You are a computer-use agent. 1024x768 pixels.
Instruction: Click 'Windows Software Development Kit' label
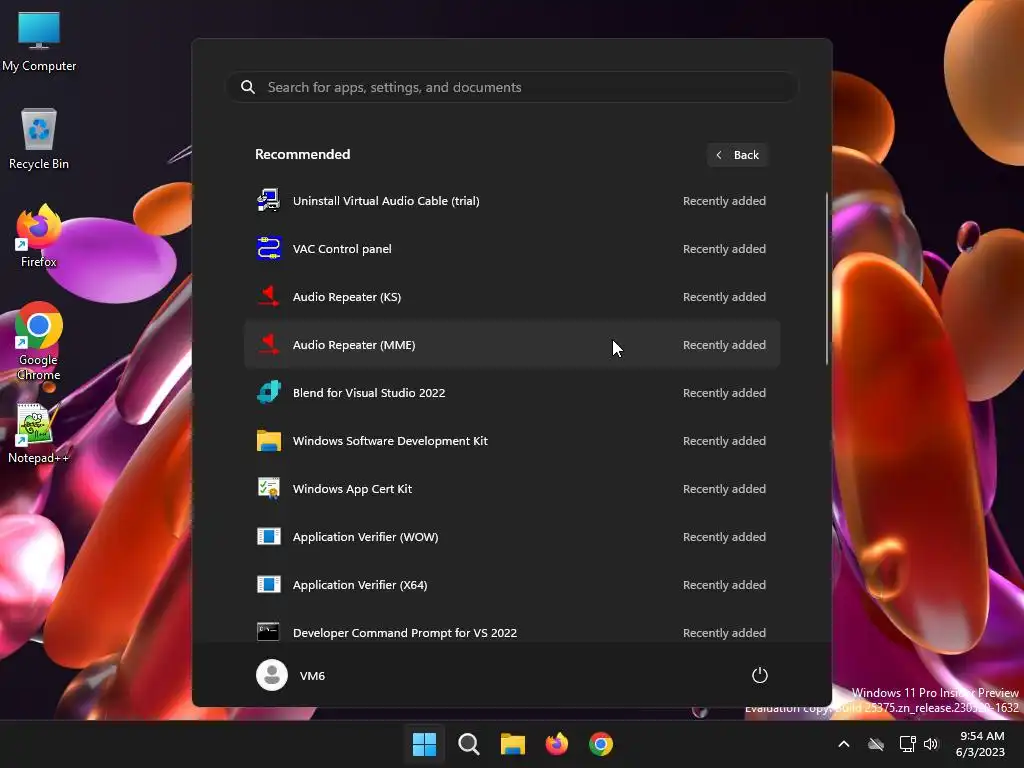click(x=390, y=441)
